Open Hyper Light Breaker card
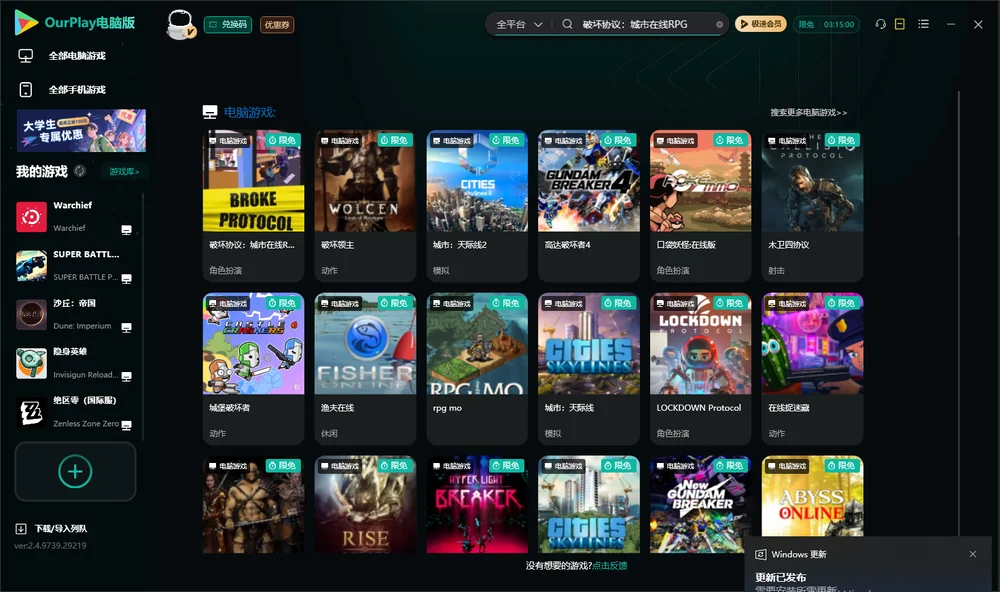1000x592 pixels. click(x=477, y=504)
